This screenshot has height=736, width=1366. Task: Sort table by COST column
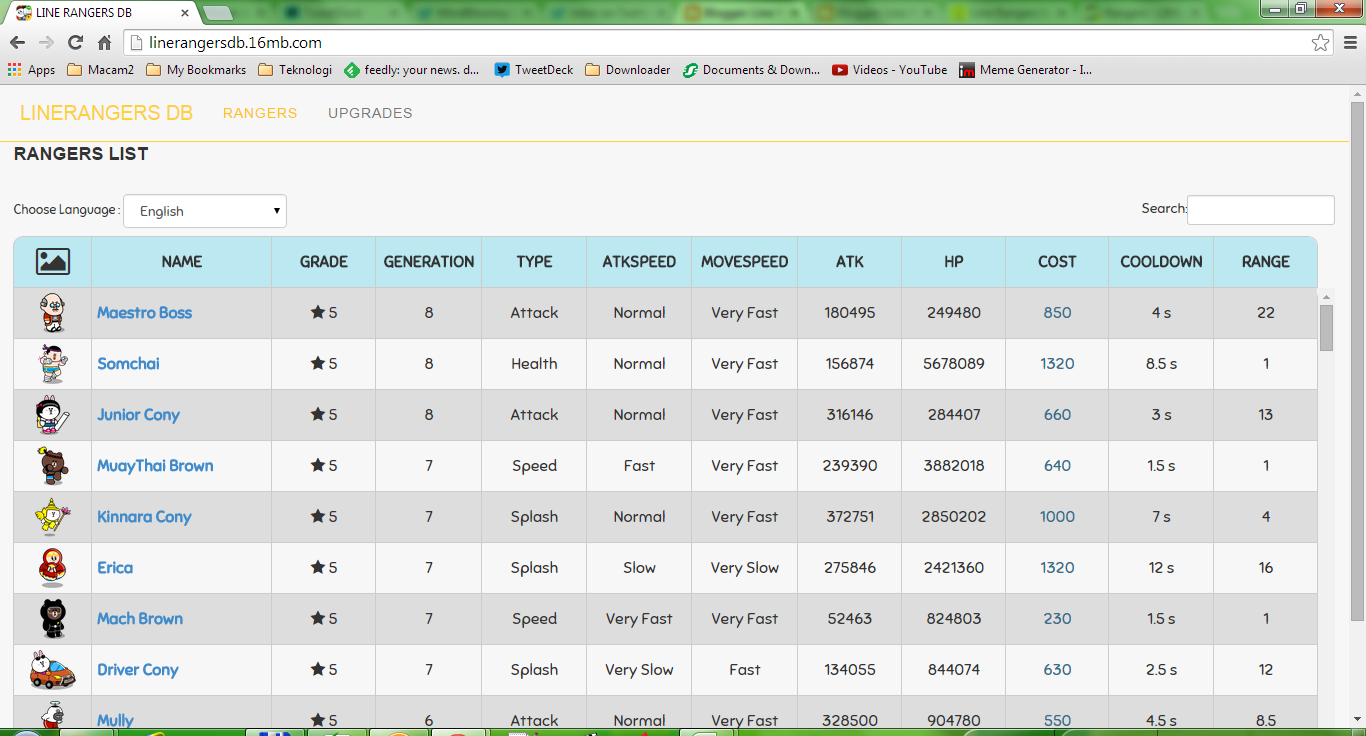1057,262
